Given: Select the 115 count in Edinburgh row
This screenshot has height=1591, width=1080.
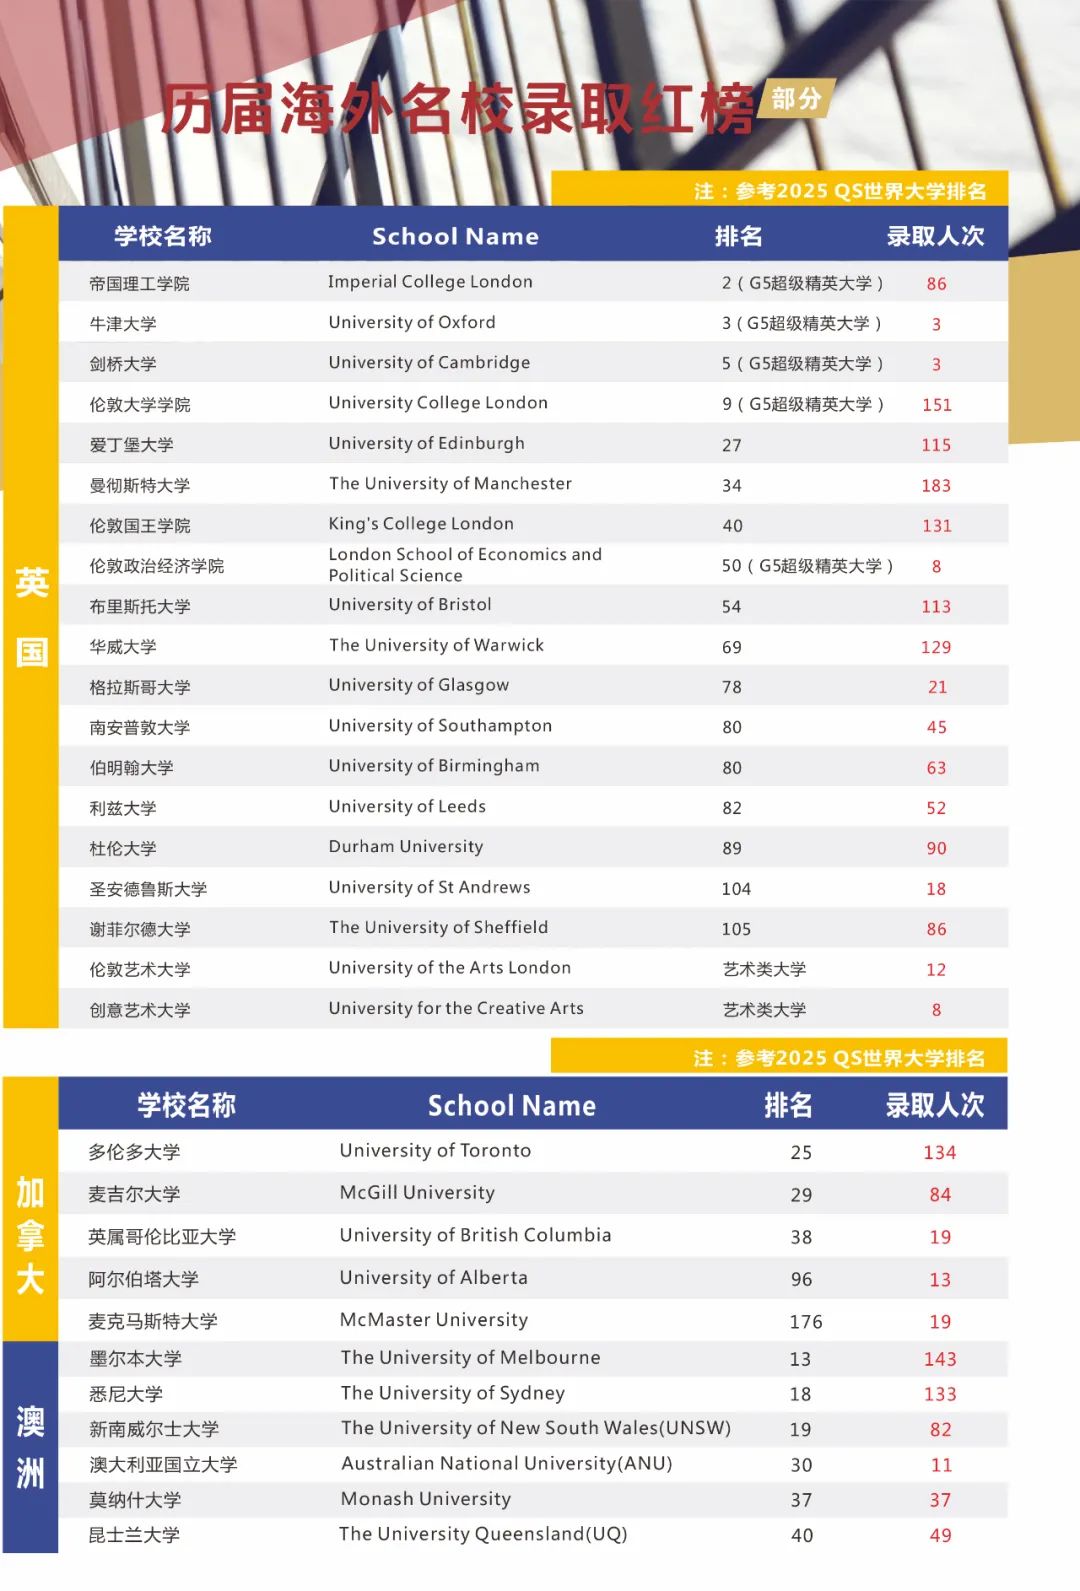Looking at the screenshot, I should 937,445.
